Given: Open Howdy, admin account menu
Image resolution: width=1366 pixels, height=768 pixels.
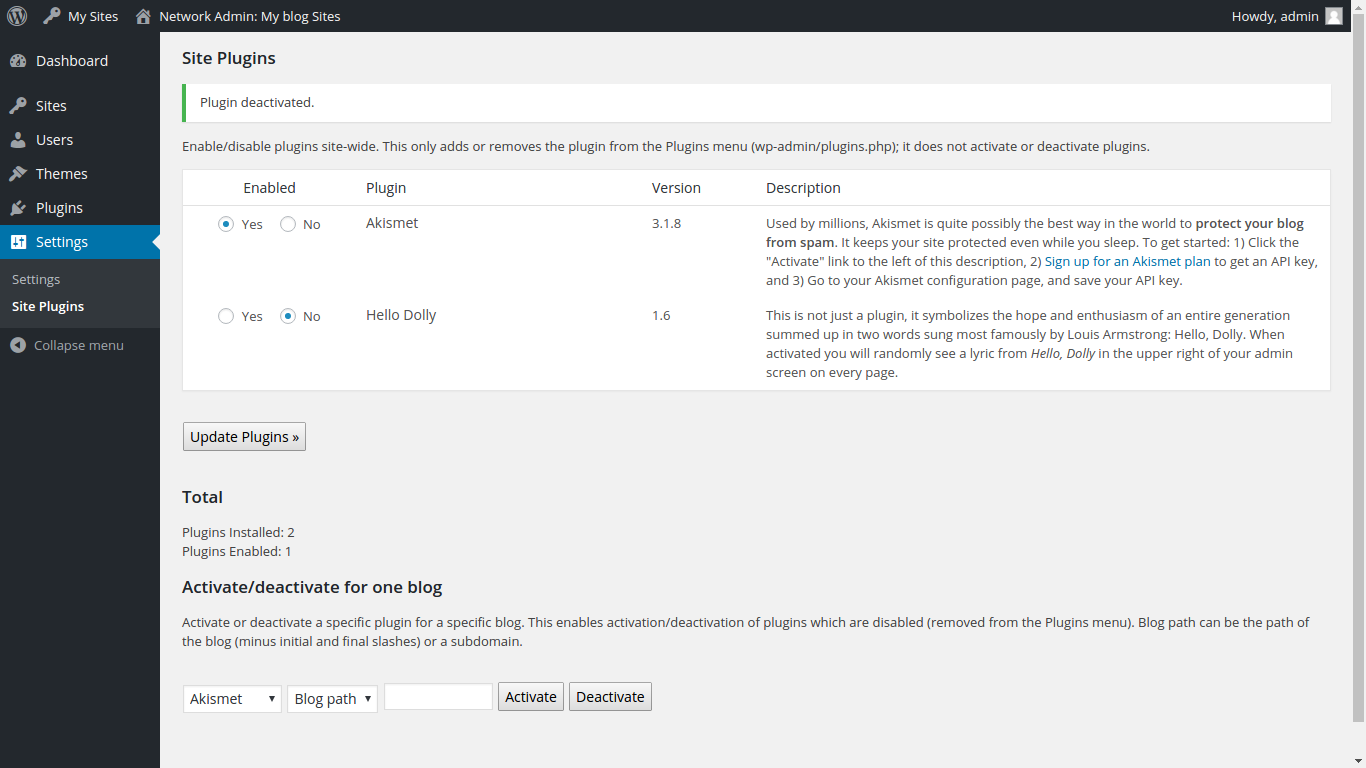Looking at the screenshot, I should click(1287, 16).
